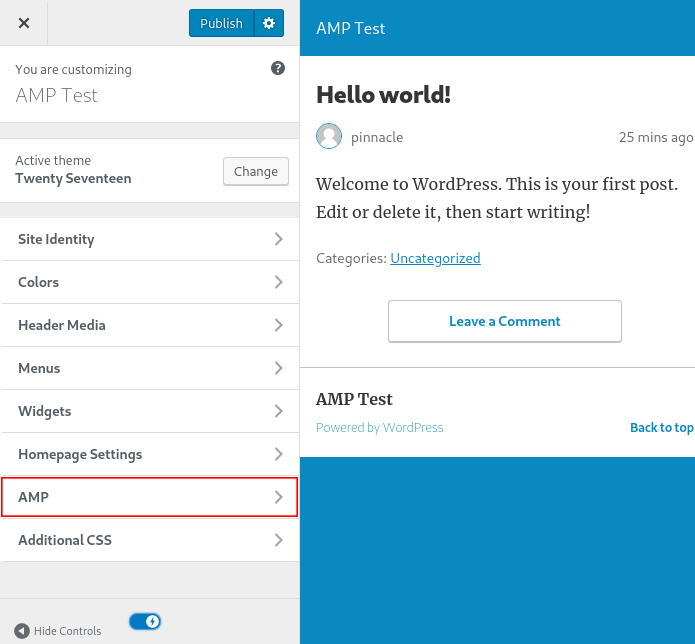The image size is (695, 644).
Task: Open Header Media section
Action: pos(150,325)
